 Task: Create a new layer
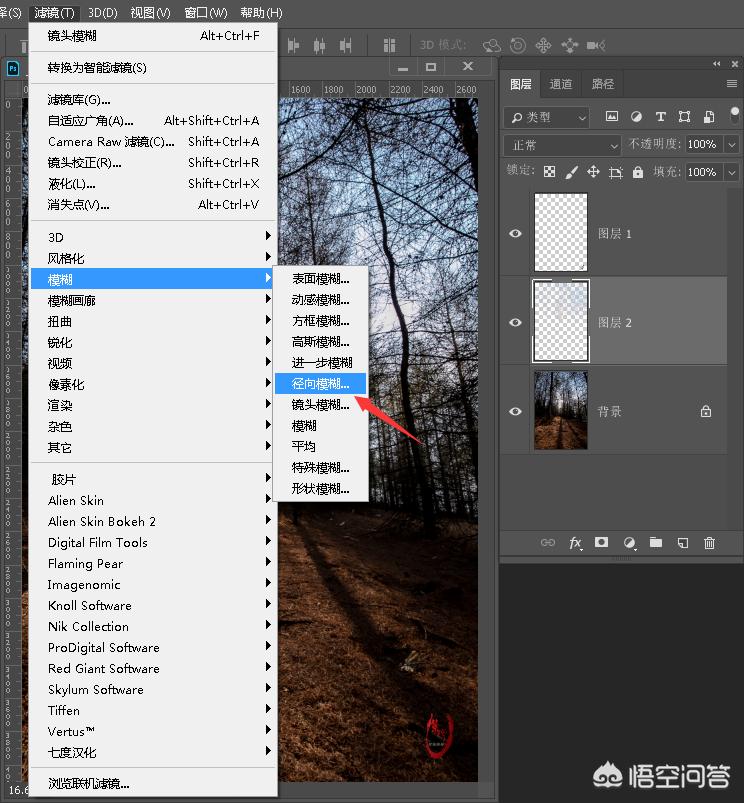(683, 542)
